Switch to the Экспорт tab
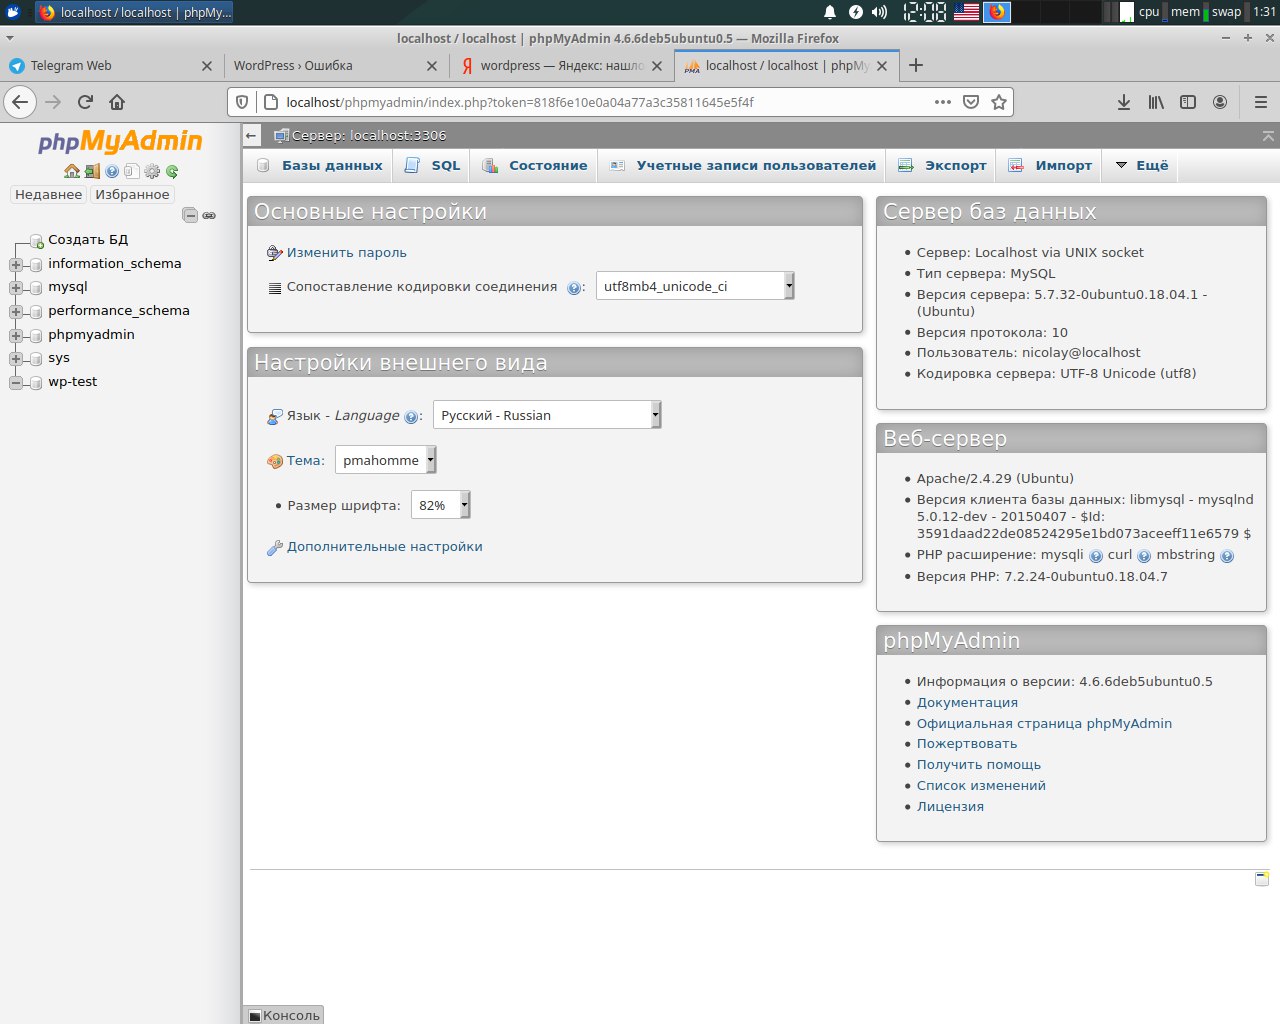This screenshot has height=1024, width=1280. click(942, 166)
